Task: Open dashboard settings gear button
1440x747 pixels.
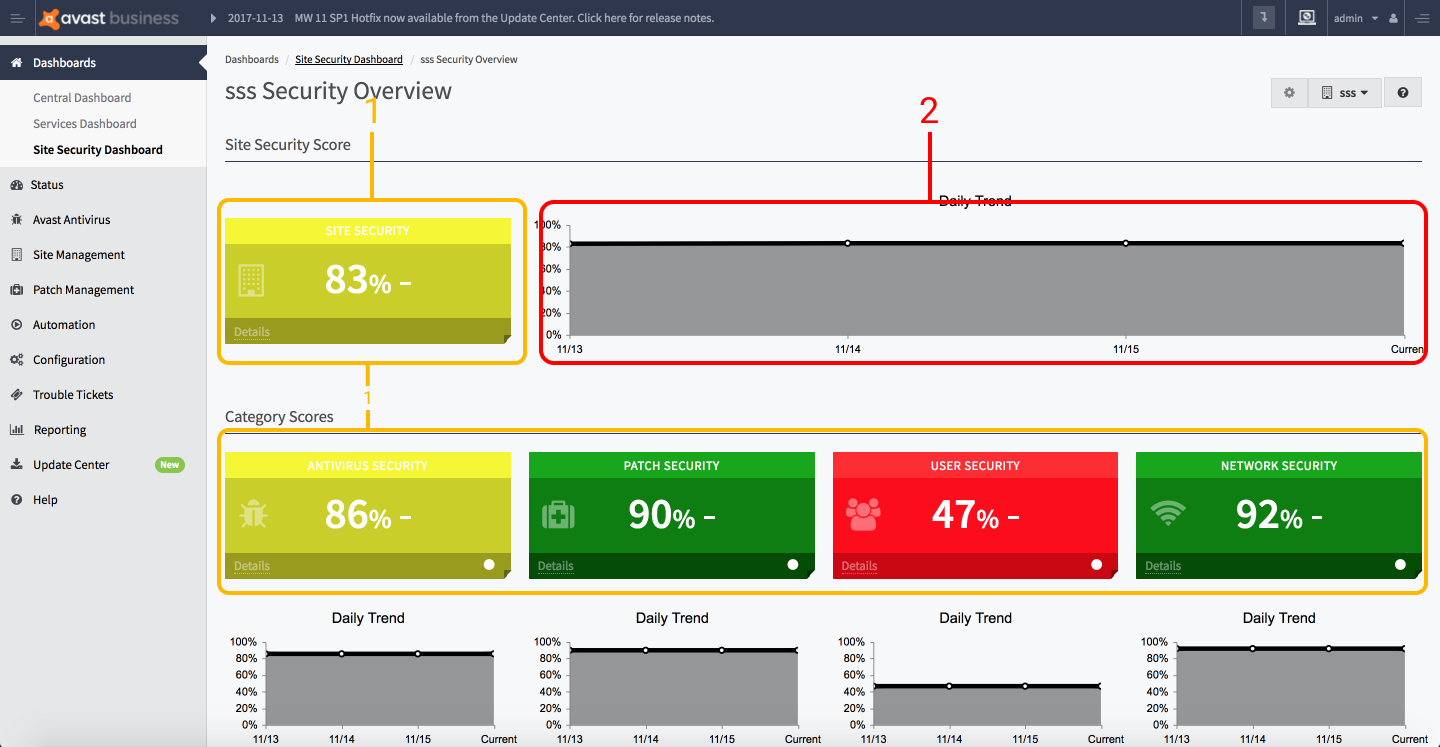Action: click(x=1289, y=93)
